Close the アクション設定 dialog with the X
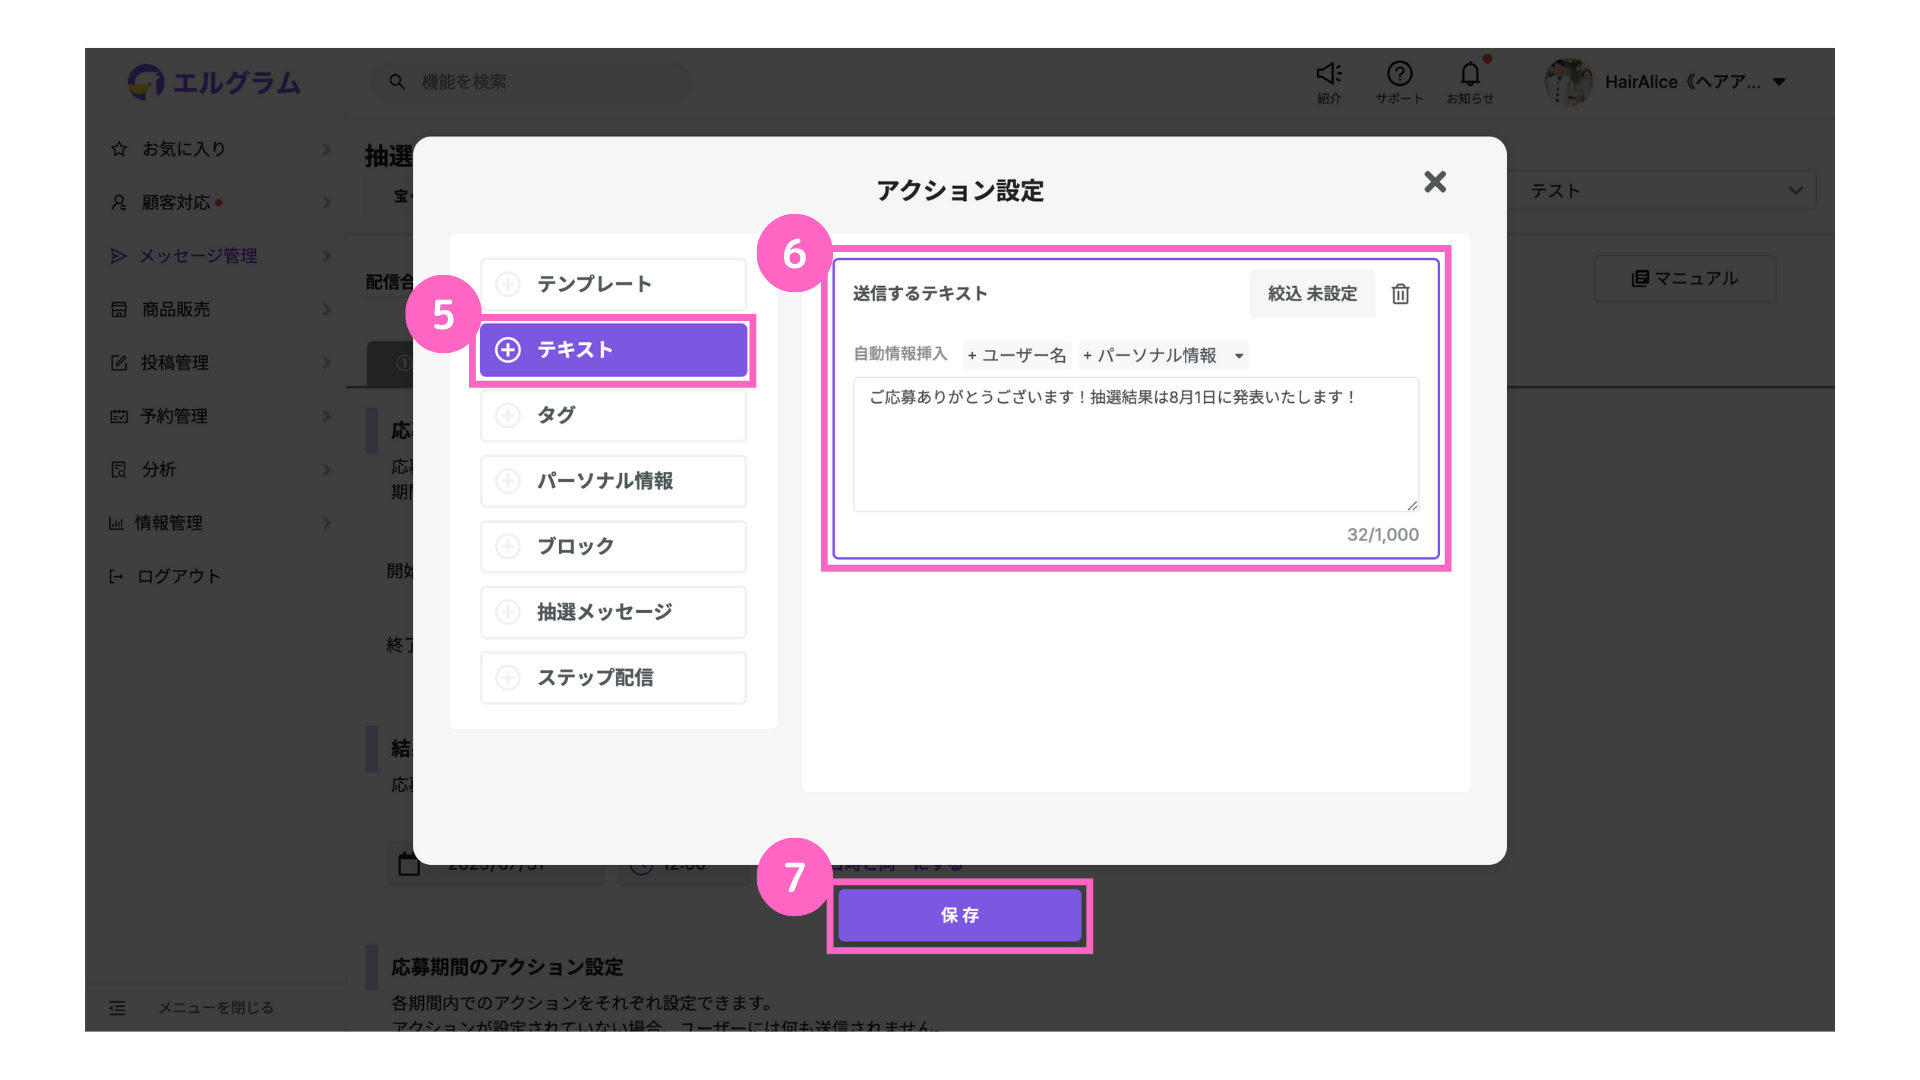Screen dimensions: 1920x1080 pyautogui.click(x=1435, y=182)
